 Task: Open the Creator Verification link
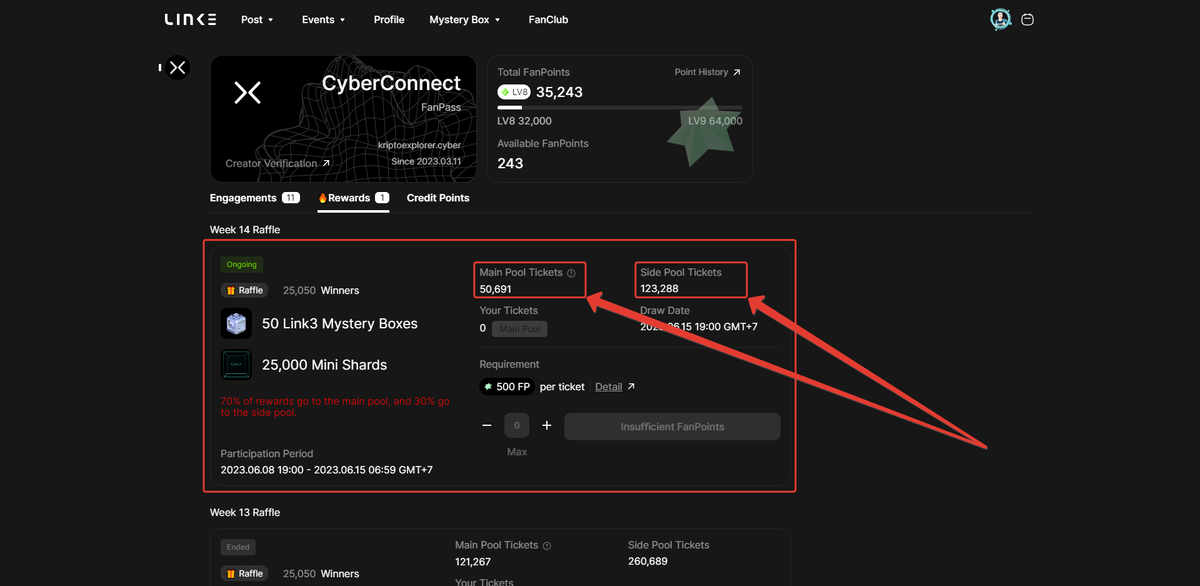[277, 163]
